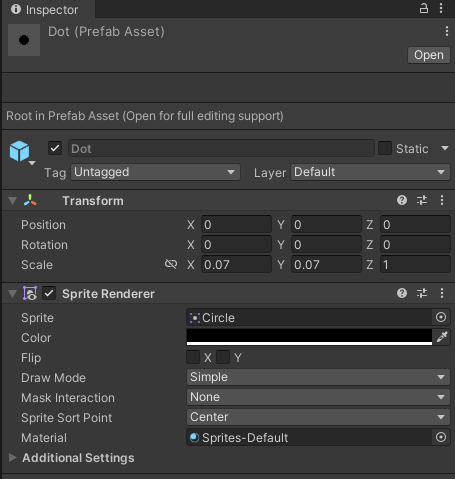The width and height of the screenshot is (455, 479).
Task: Toggle the Inspector lock icon
Action: coord(424,8)
